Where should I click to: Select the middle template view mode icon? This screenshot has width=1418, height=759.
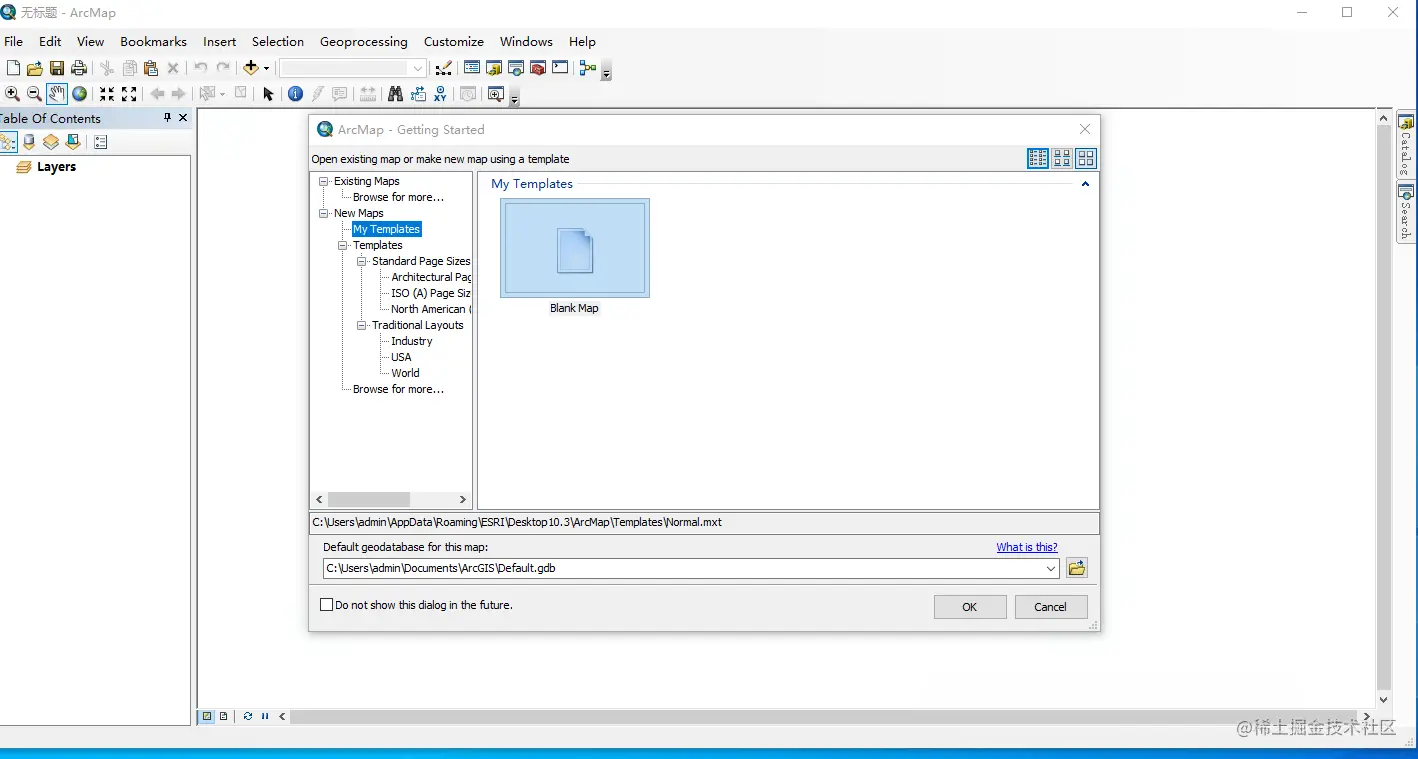point(1062,158)
